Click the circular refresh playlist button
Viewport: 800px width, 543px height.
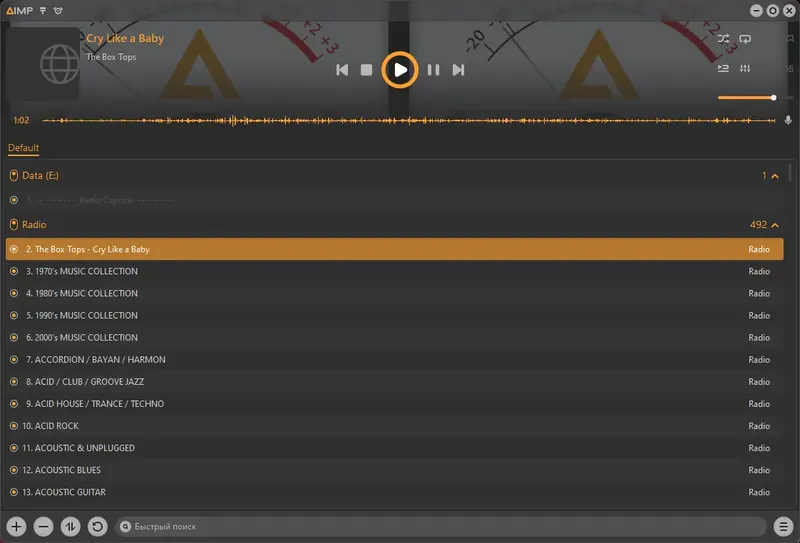pos(97,526)
